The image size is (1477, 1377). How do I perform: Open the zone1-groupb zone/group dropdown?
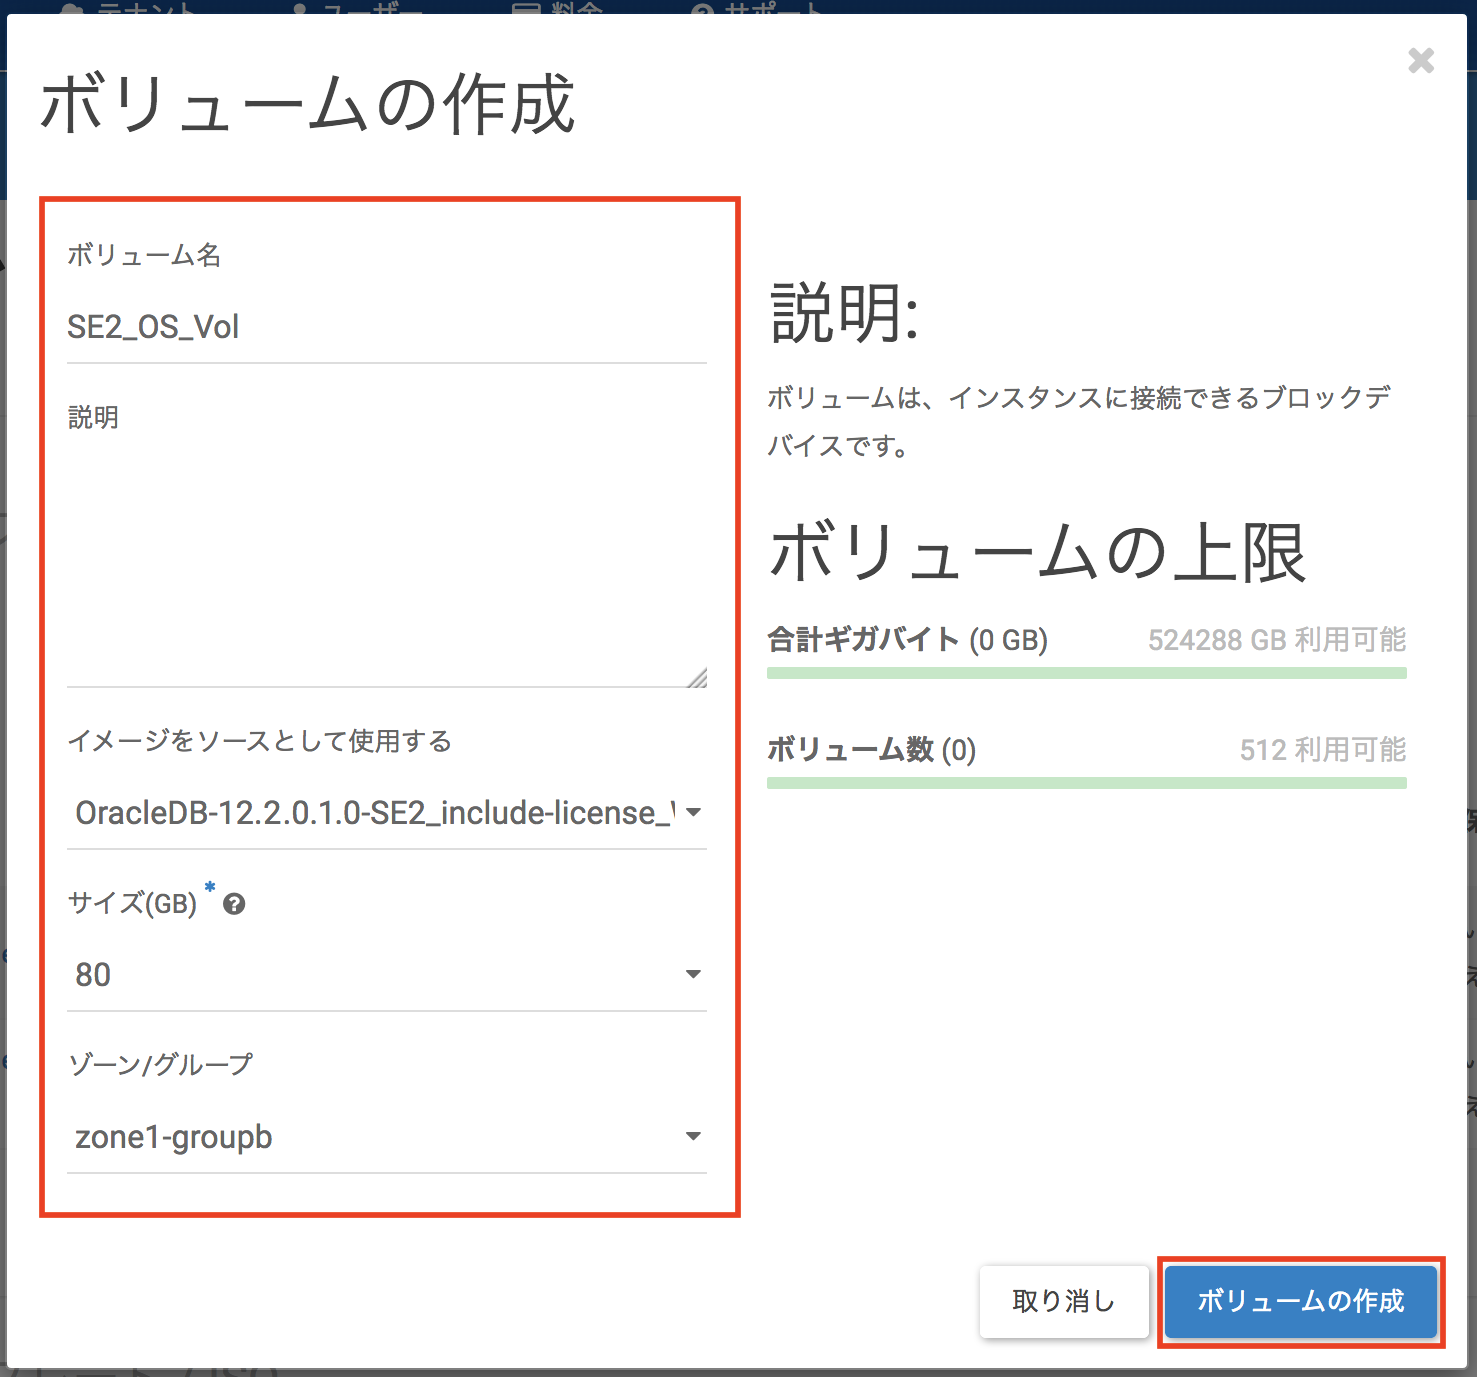tap(386, 1137)
